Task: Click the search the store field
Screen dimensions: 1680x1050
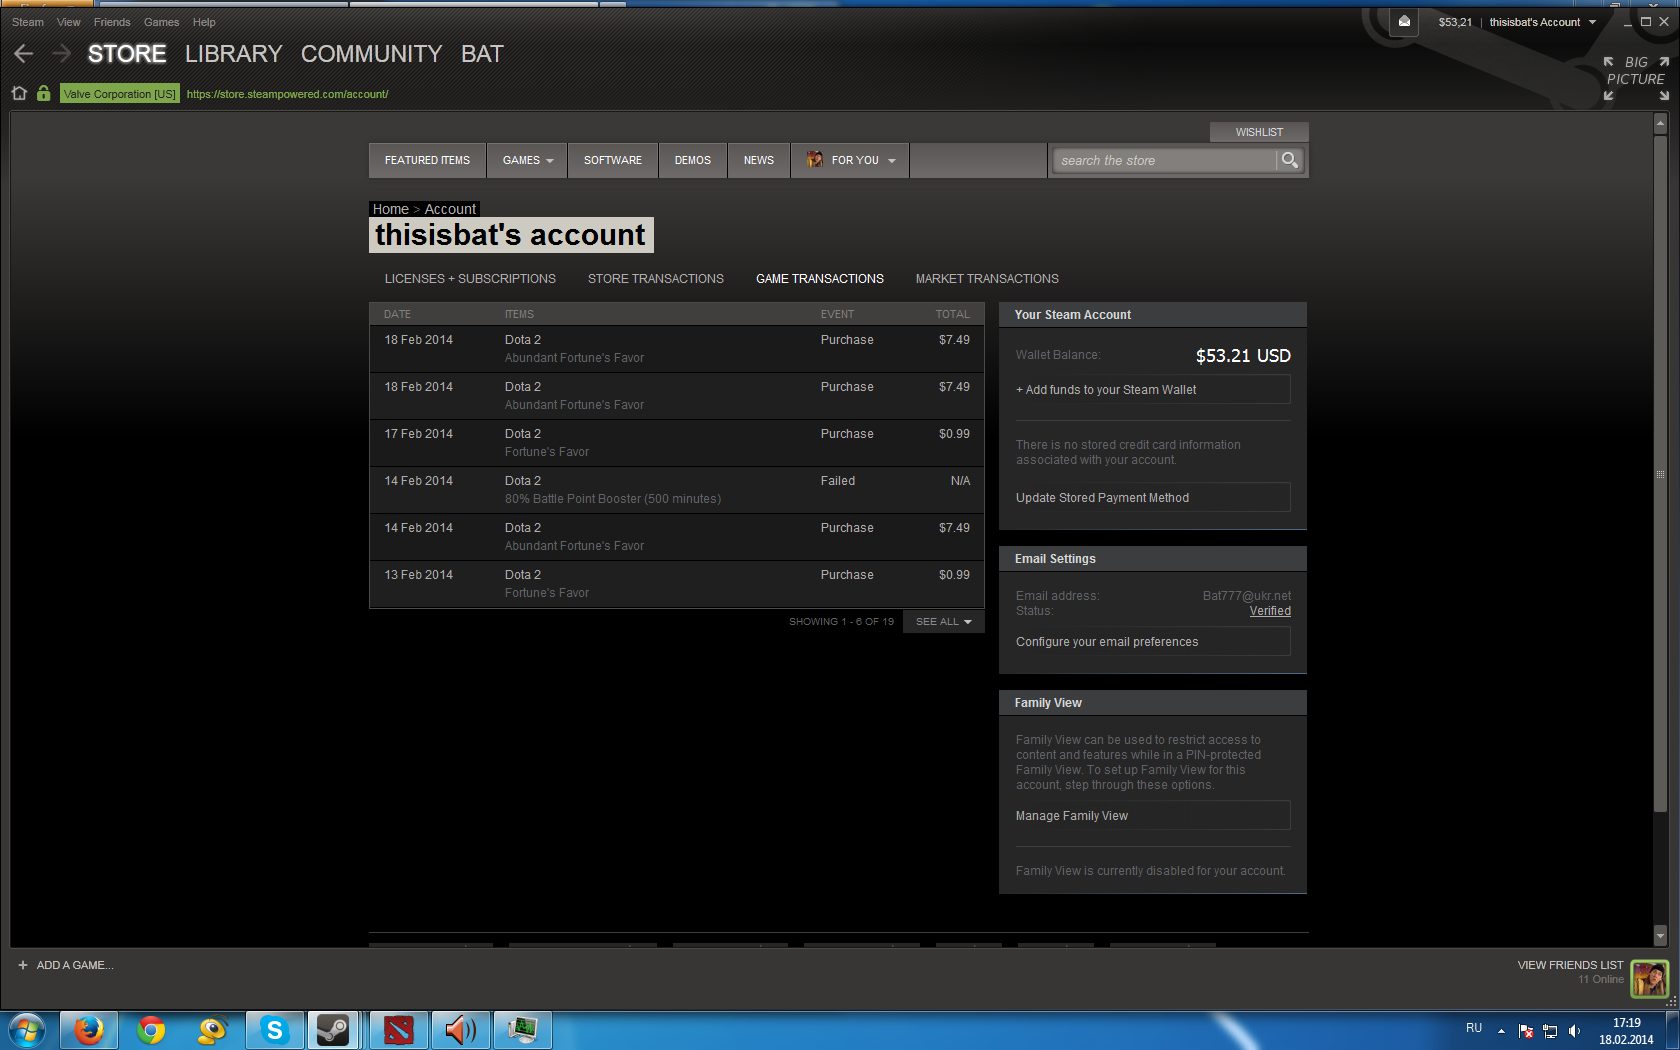Action: point(1165,160)
